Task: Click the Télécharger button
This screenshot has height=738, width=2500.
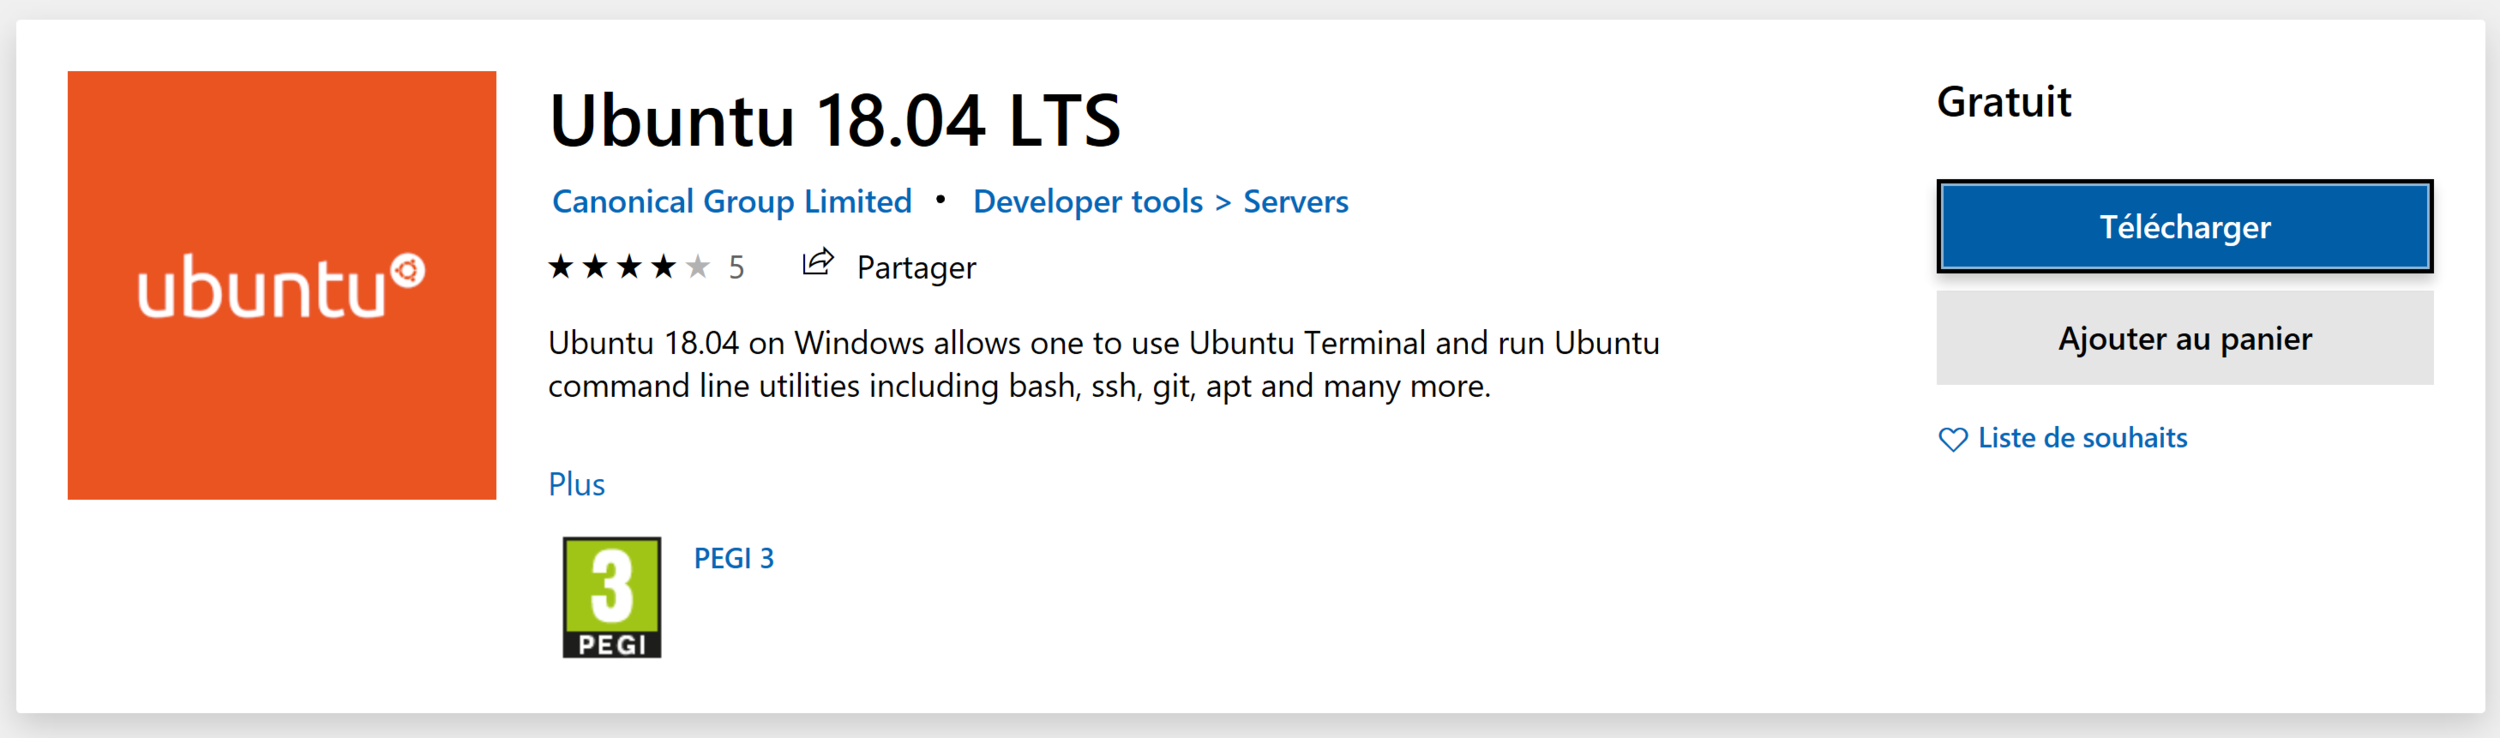Action: point(2185,227)
